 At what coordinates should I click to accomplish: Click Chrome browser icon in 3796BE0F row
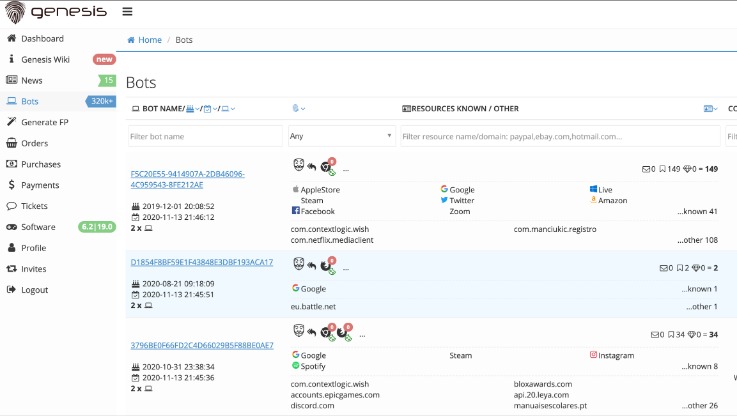pos(326,332)
